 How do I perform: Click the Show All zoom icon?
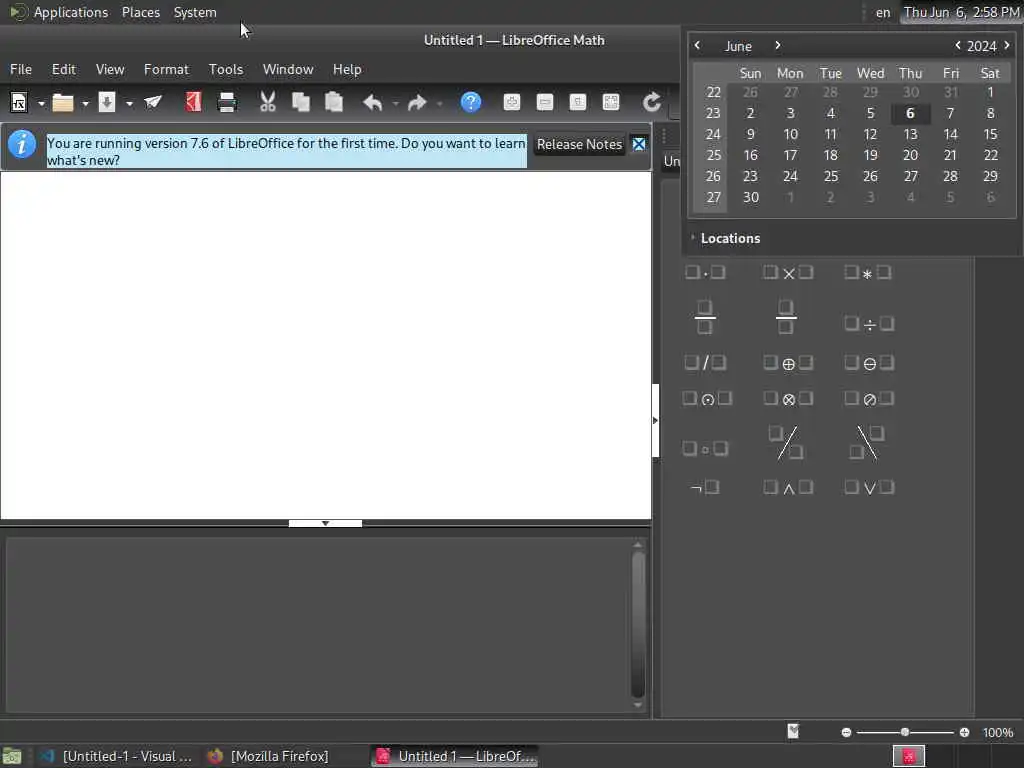click(611, 102)
